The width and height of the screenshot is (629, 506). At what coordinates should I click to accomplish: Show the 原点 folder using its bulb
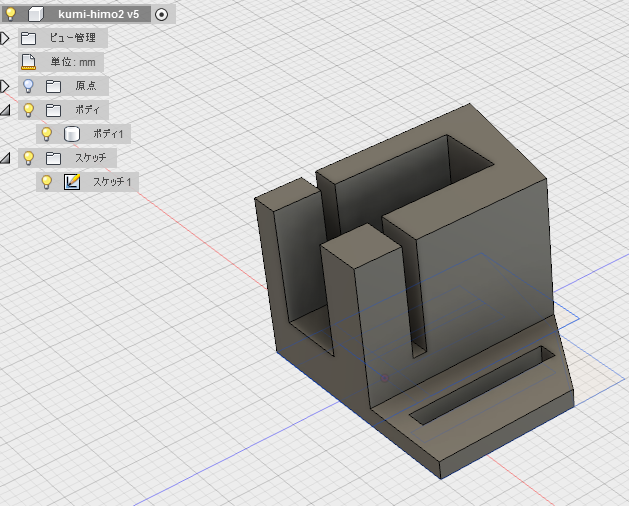tap(28, 86)
